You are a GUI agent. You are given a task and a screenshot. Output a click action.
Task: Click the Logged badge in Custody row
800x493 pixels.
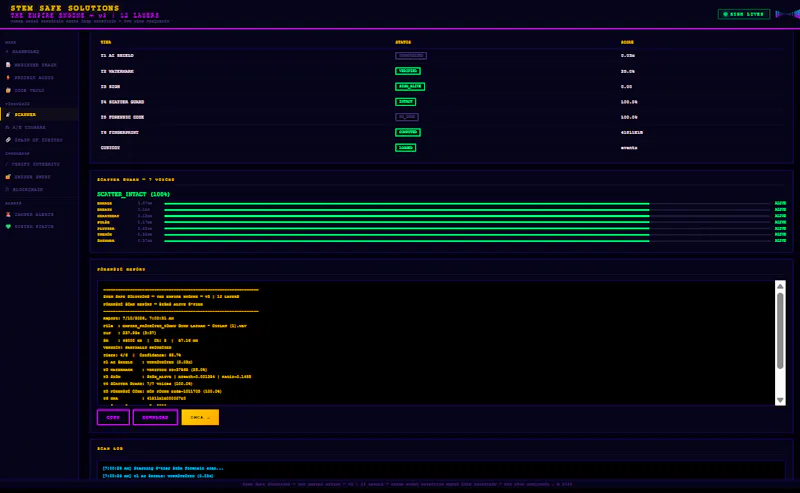406,148
